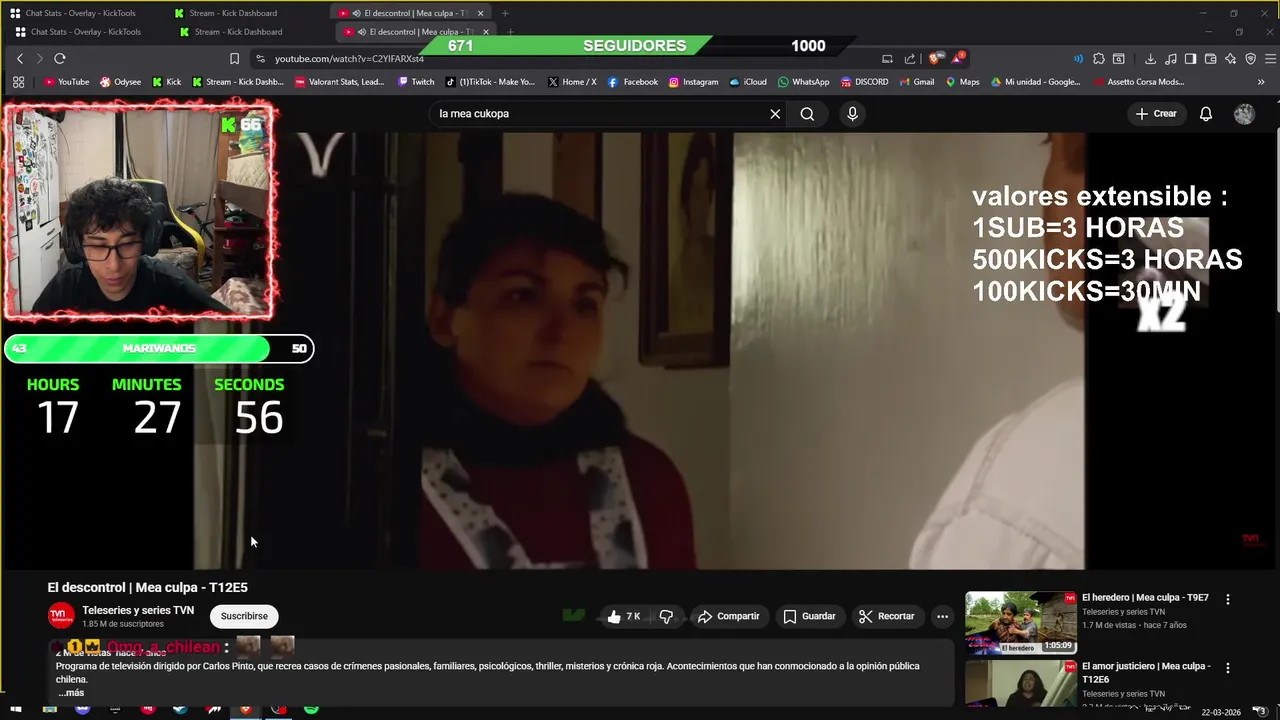Open the YouTube account avatar menu
1280x720 pixels.
click(1244, 114)
